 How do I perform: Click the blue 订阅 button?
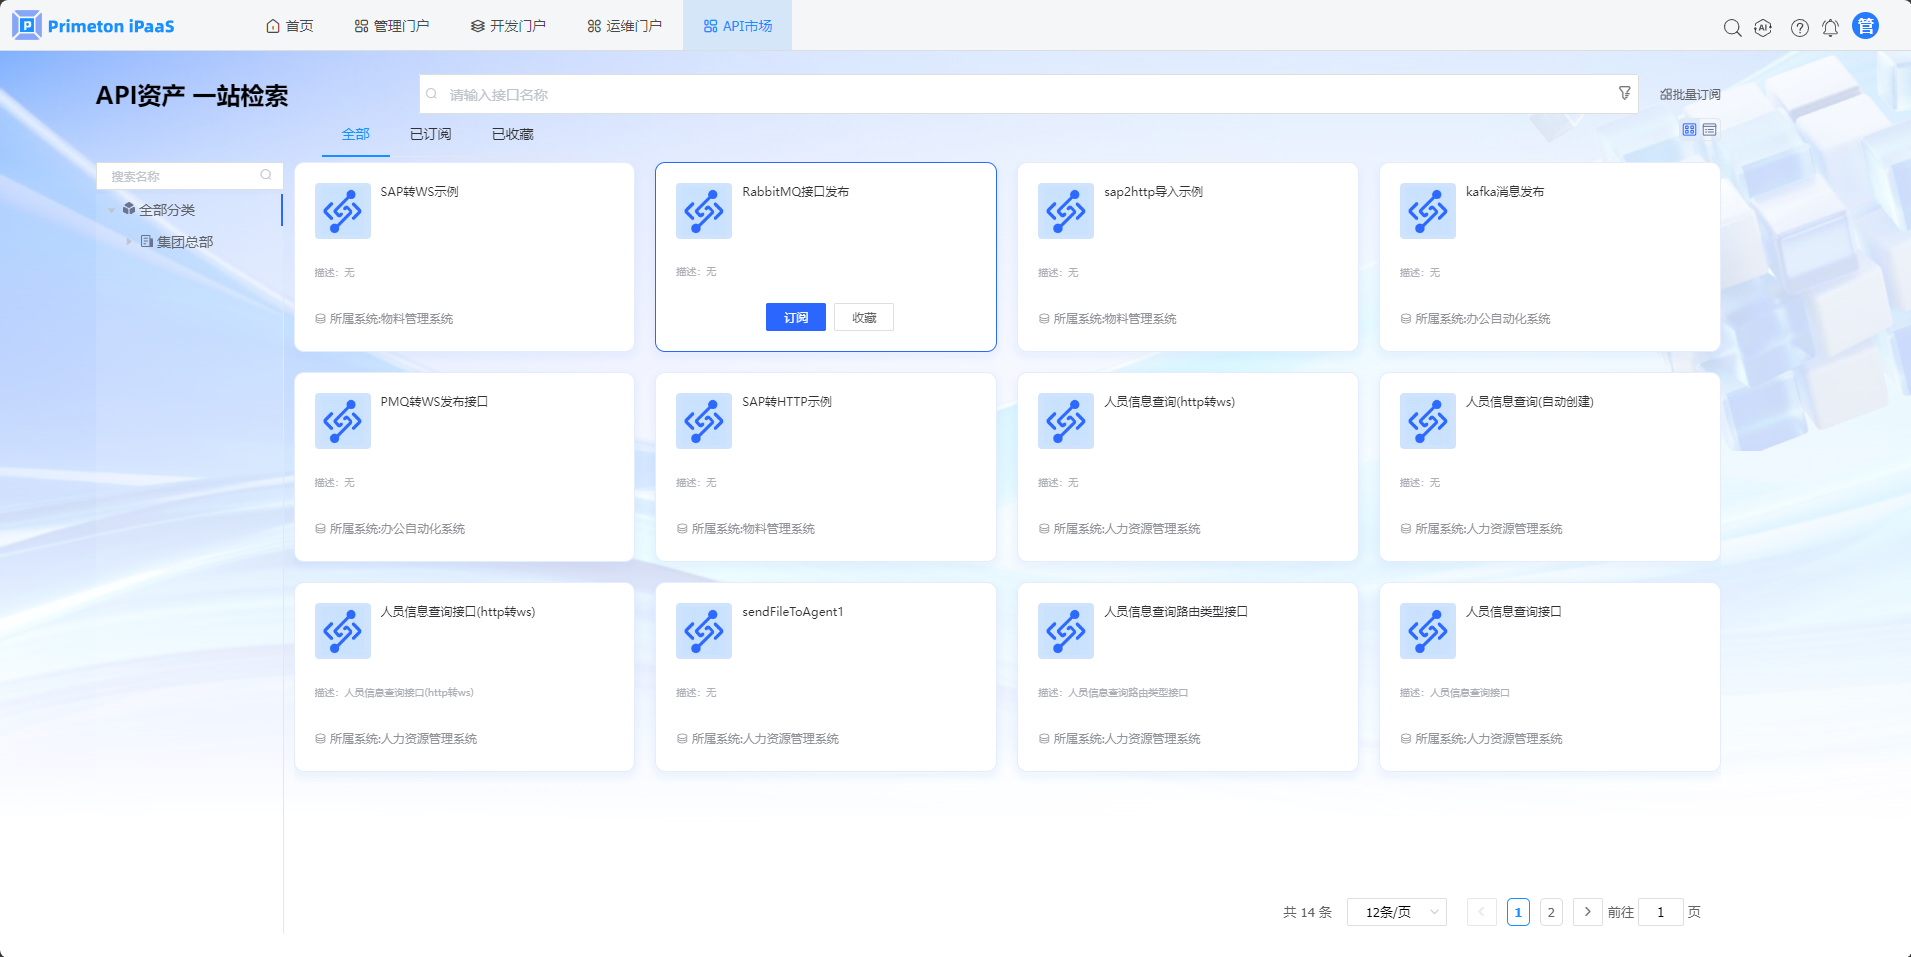pos(796,317)
